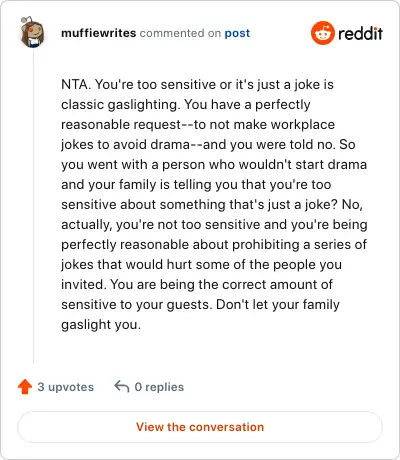Click the line starting "sensitive to your guests"

200,305
